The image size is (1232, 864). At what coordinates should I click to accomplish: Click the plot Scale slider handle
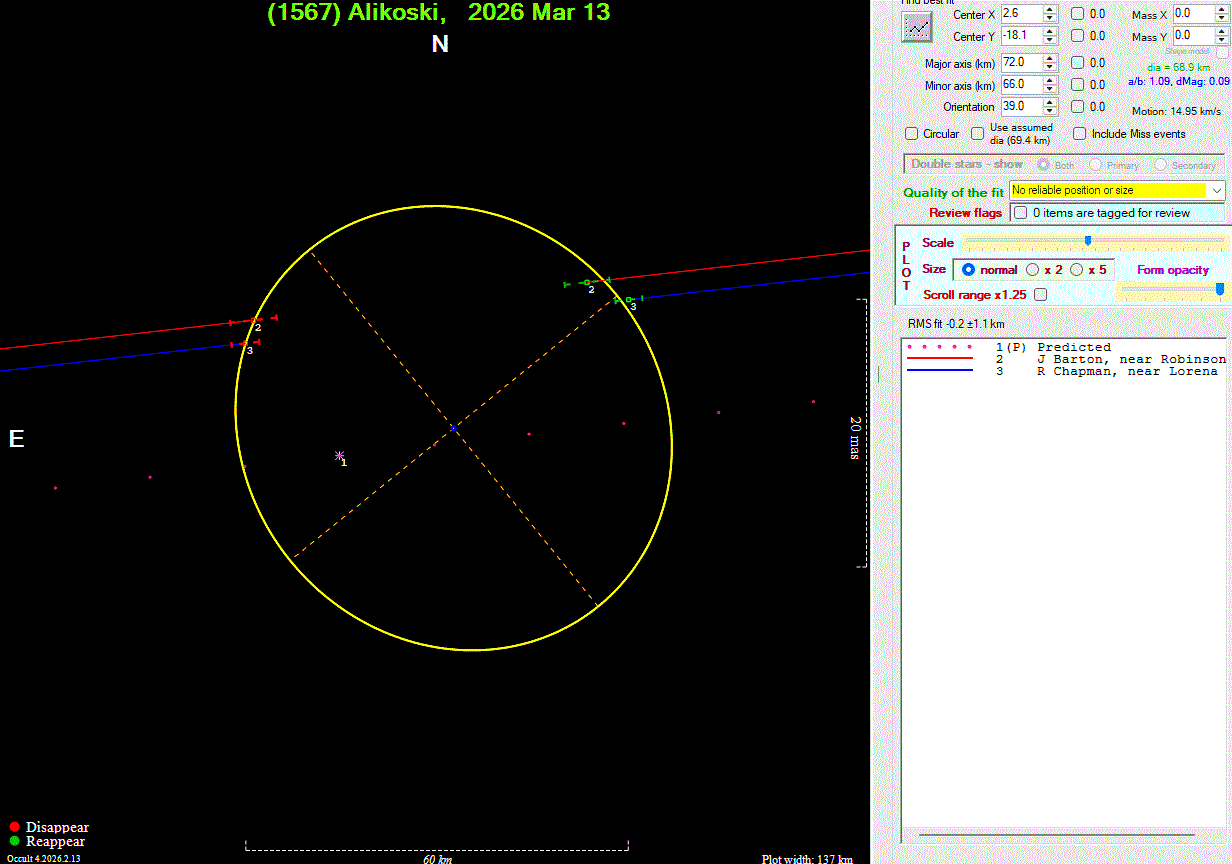[x=1088, y=241]
